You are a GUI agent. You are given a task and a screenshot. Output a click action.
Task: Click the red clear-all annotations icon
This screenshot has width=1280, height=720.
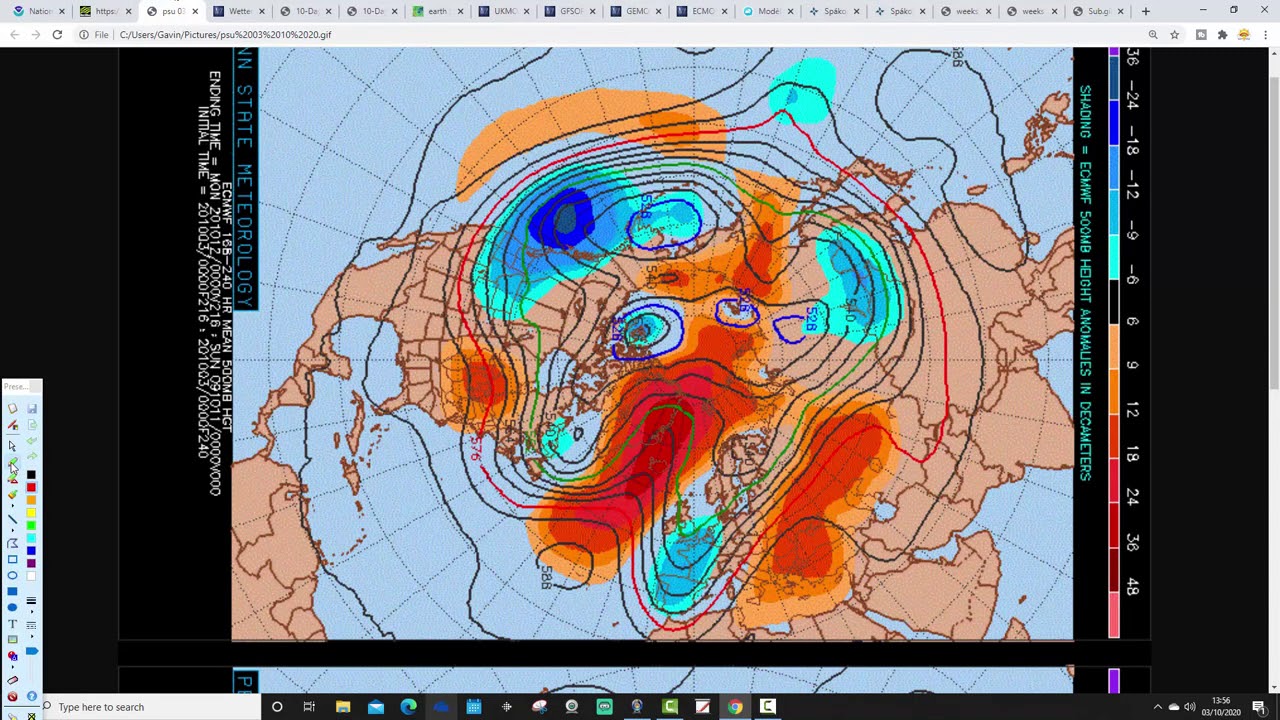(x=12, y=696)
